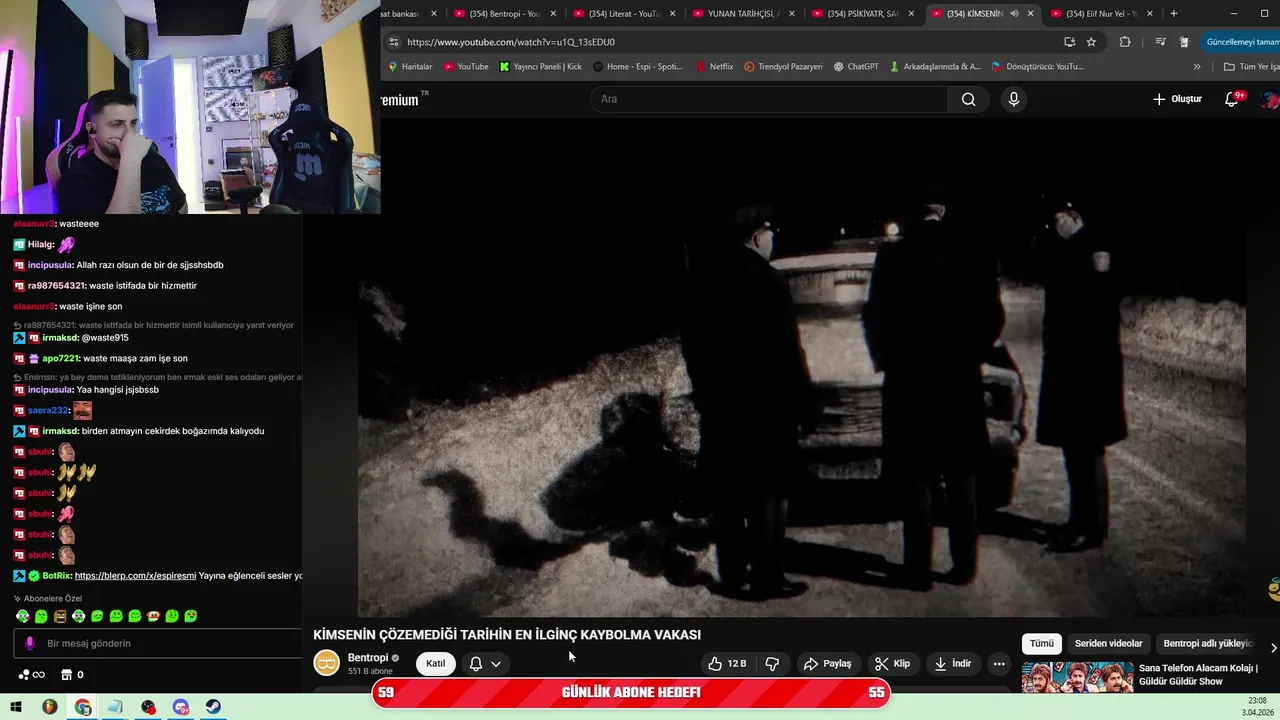Click the İndir download button

pyautogui.click(x=952, y=664)
